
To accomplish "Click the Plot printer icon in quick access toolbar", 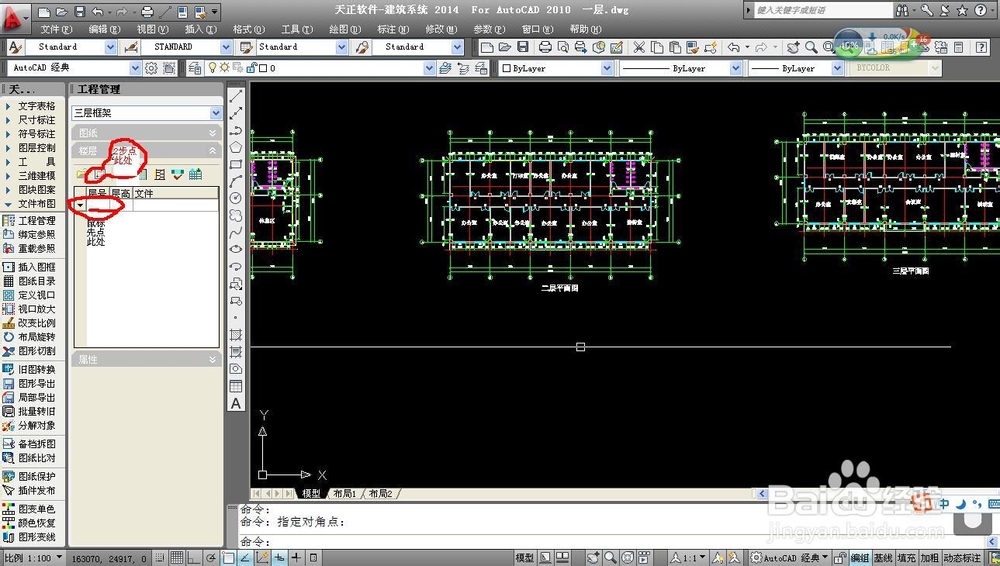I will pos(147,11).
